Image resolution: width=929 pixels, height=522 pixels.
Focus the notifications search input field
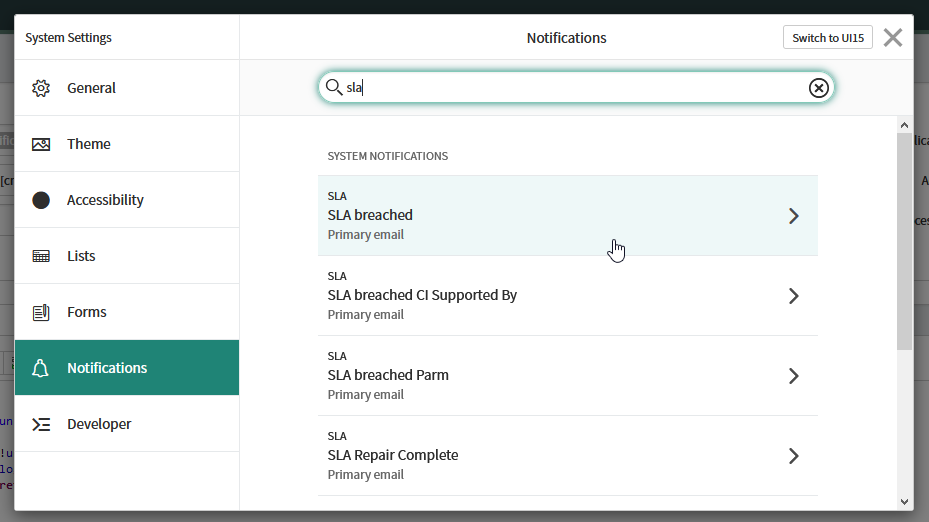coord(576,88)
